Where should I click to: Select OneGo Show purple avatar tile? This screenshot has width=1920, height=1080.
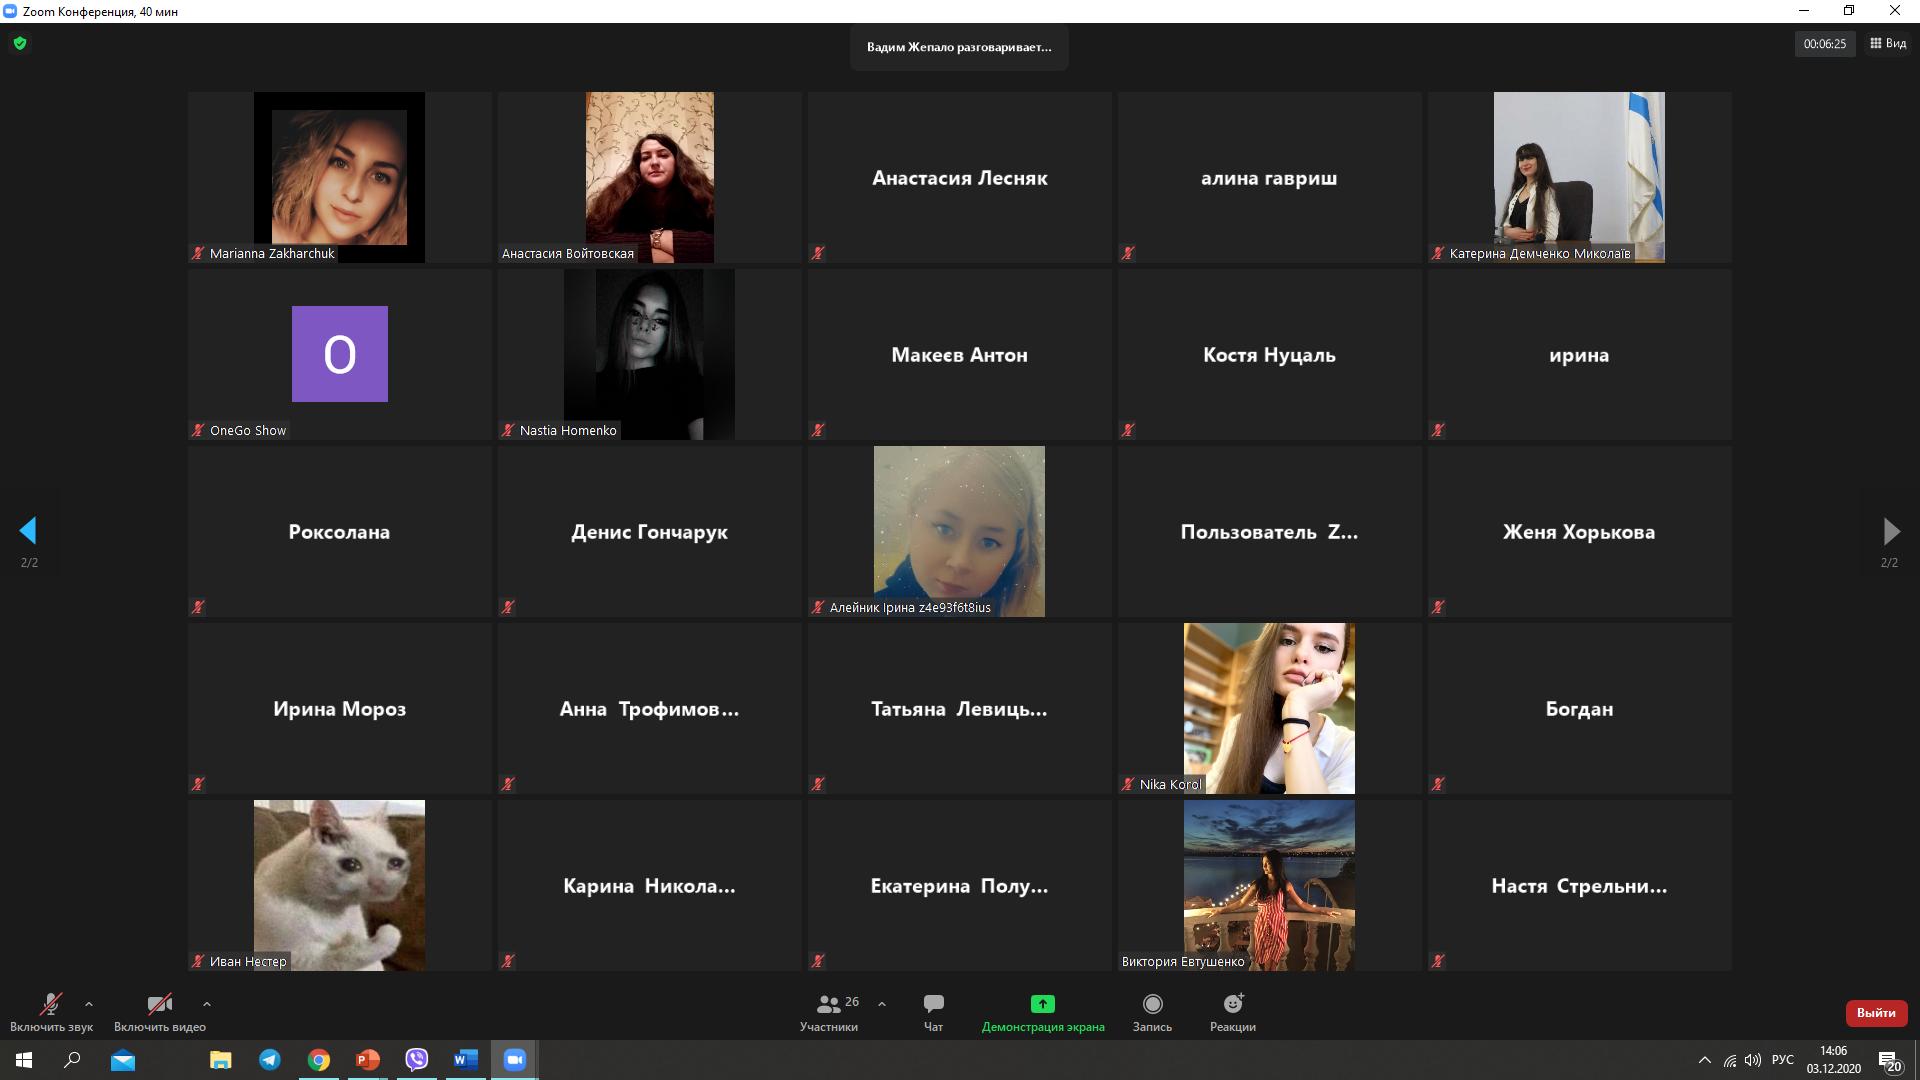click(340, 354)
